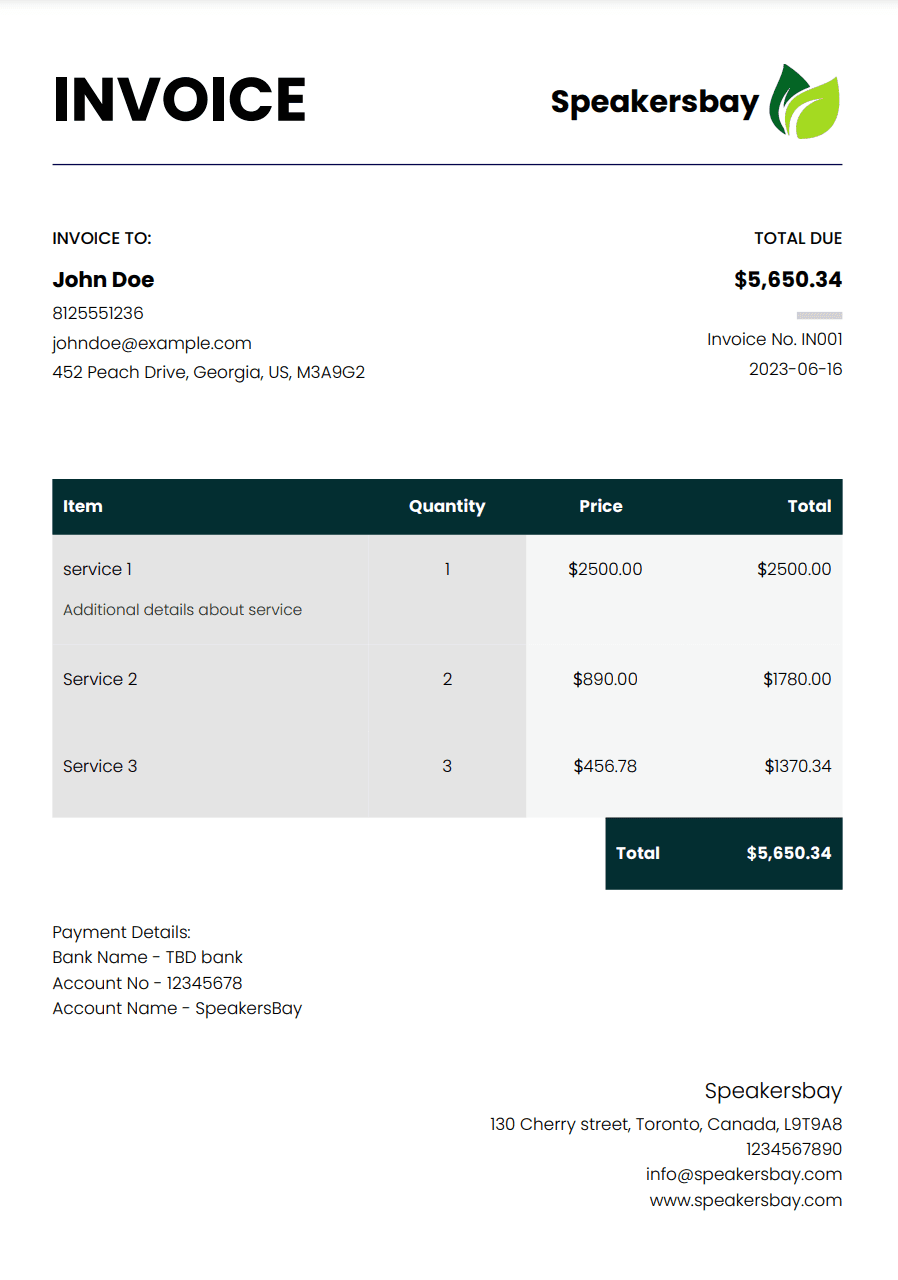Click the 2023-06-16 invoice date
898x1280 pixels.
click(x=795, y=369)
